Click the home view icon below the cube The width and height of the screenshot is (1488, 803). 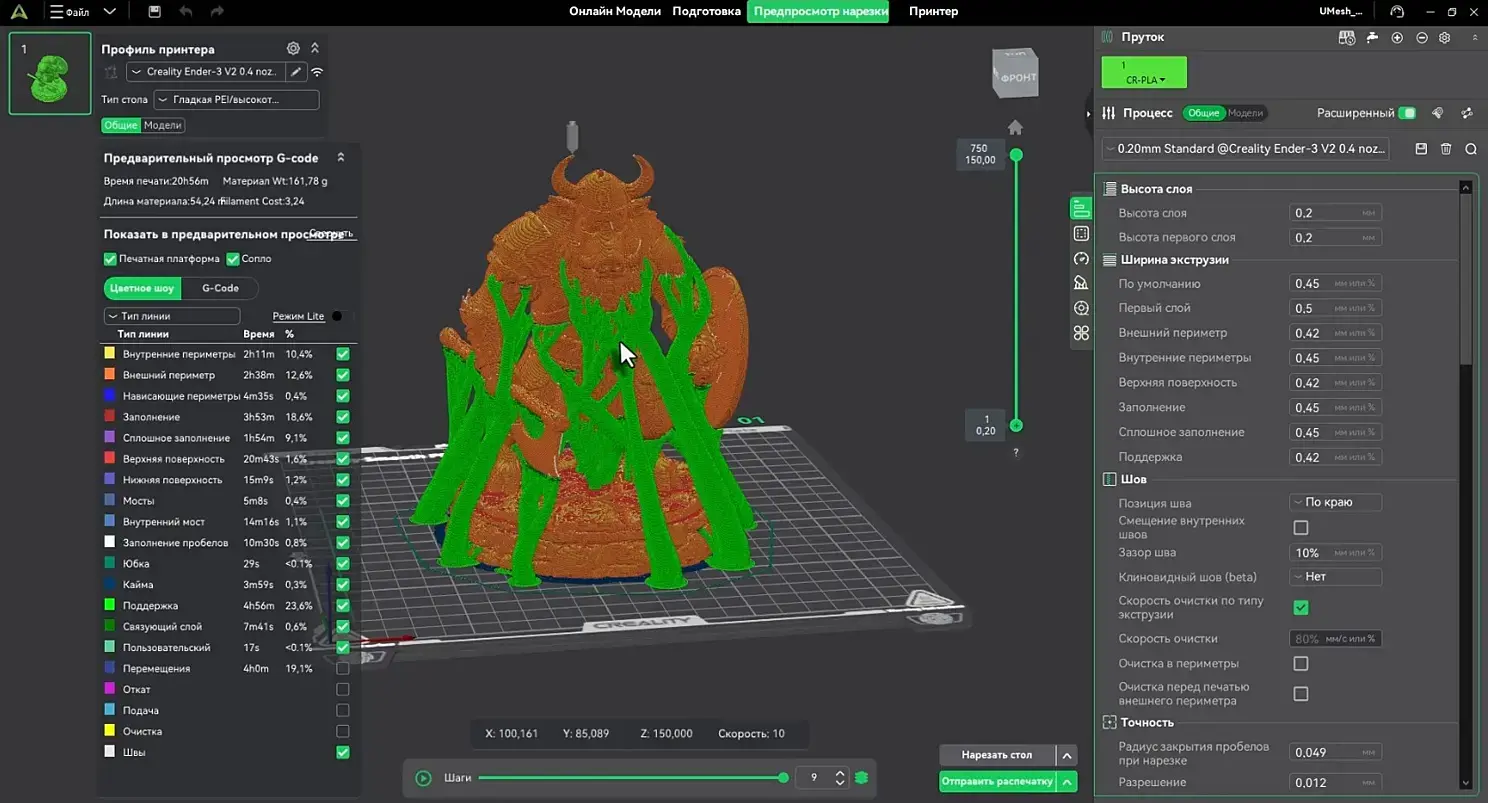pos(1015,127)
